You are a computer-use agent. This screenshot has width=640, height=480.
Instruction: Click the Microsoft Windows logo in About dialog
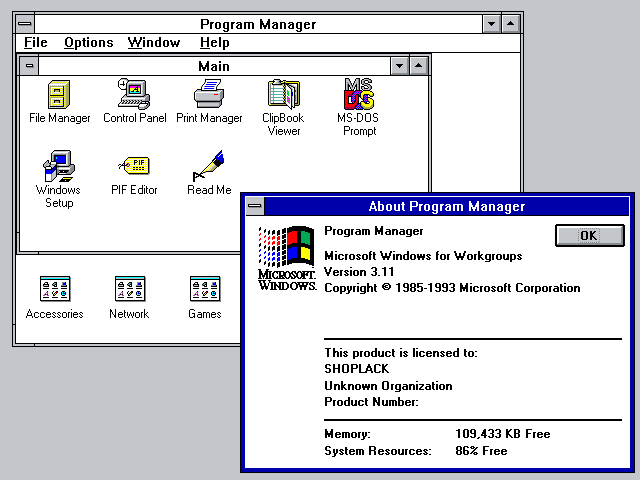(287, 258)
